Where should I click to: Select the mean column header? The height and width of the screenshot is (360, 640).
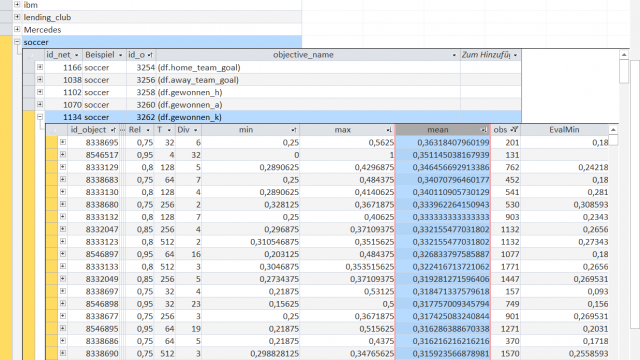click(443, 130)
